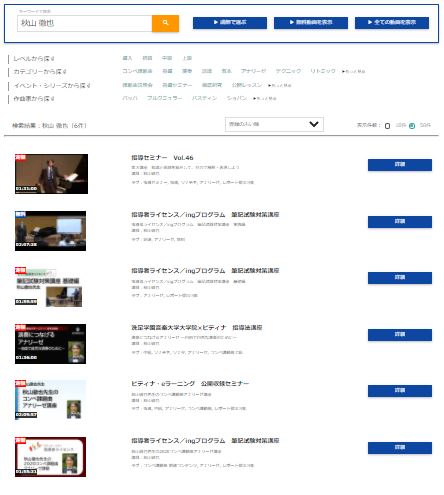Viewport: 444px width, 495px height.
Task: Expand もっと見る in the composer row
Action: [x=265, y=98]
